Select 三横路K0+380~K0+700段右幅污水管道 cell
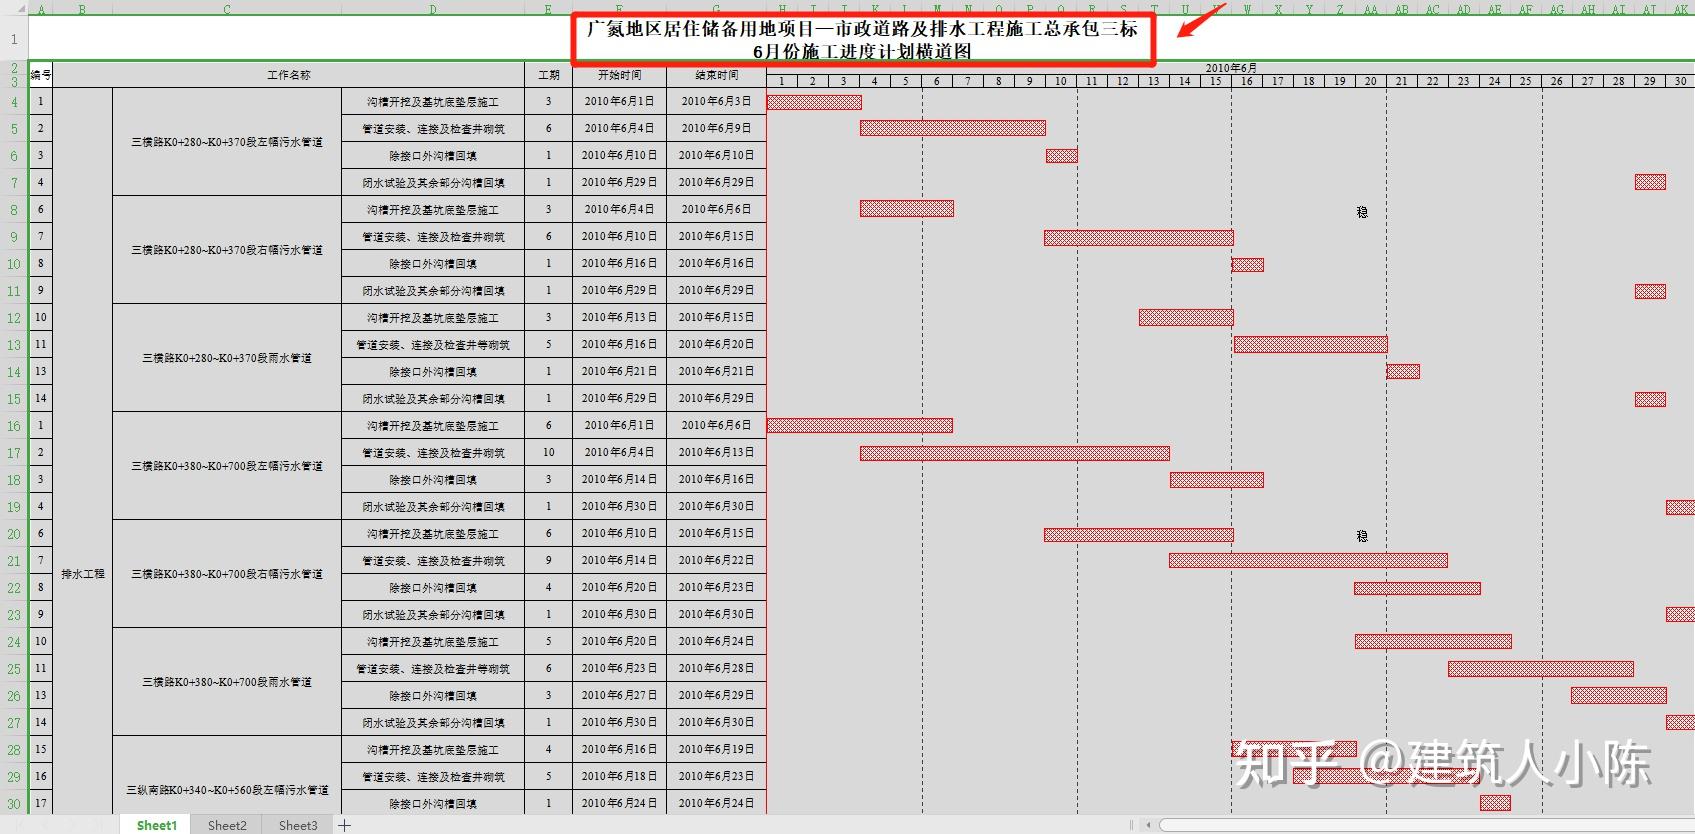Image resolution: width=1695 pixels, height=834 pixels. tap(227, 574)
